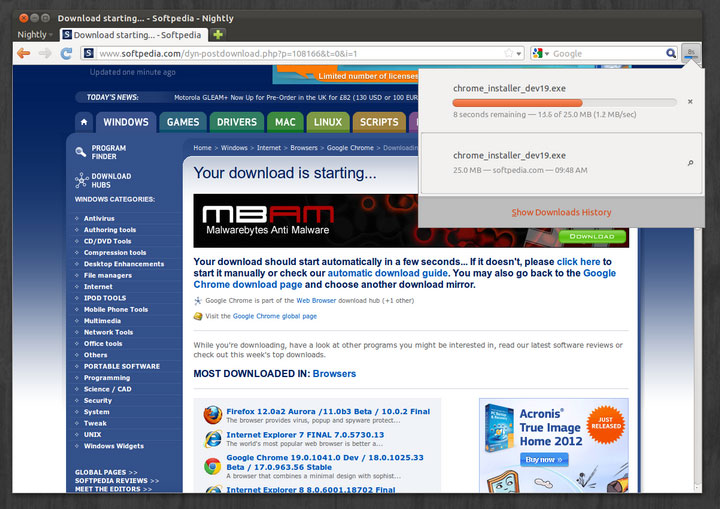Click the Browsers breadcrumb link
The image size is (720, 509).
(x=304, y=148)
